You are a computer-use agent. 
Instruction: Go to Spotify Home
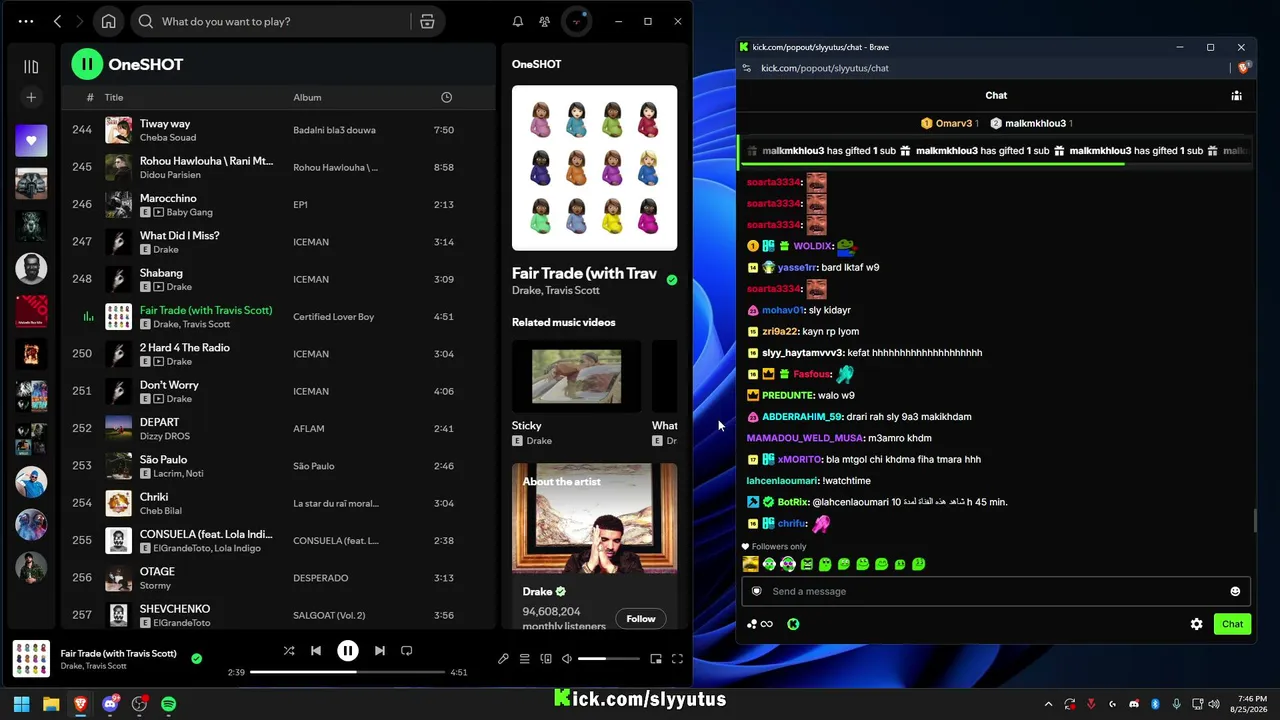click(109, 21)
